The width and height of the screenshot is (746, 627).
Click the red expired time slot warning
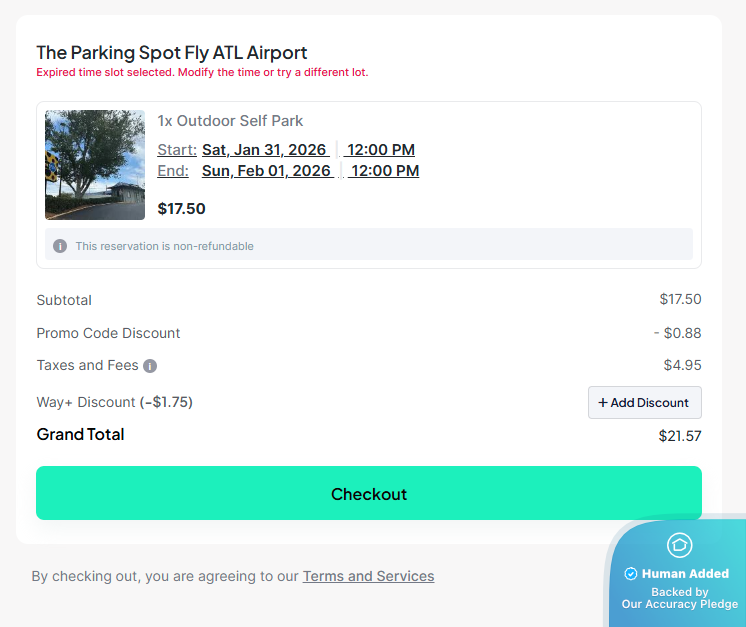(202, 72)
